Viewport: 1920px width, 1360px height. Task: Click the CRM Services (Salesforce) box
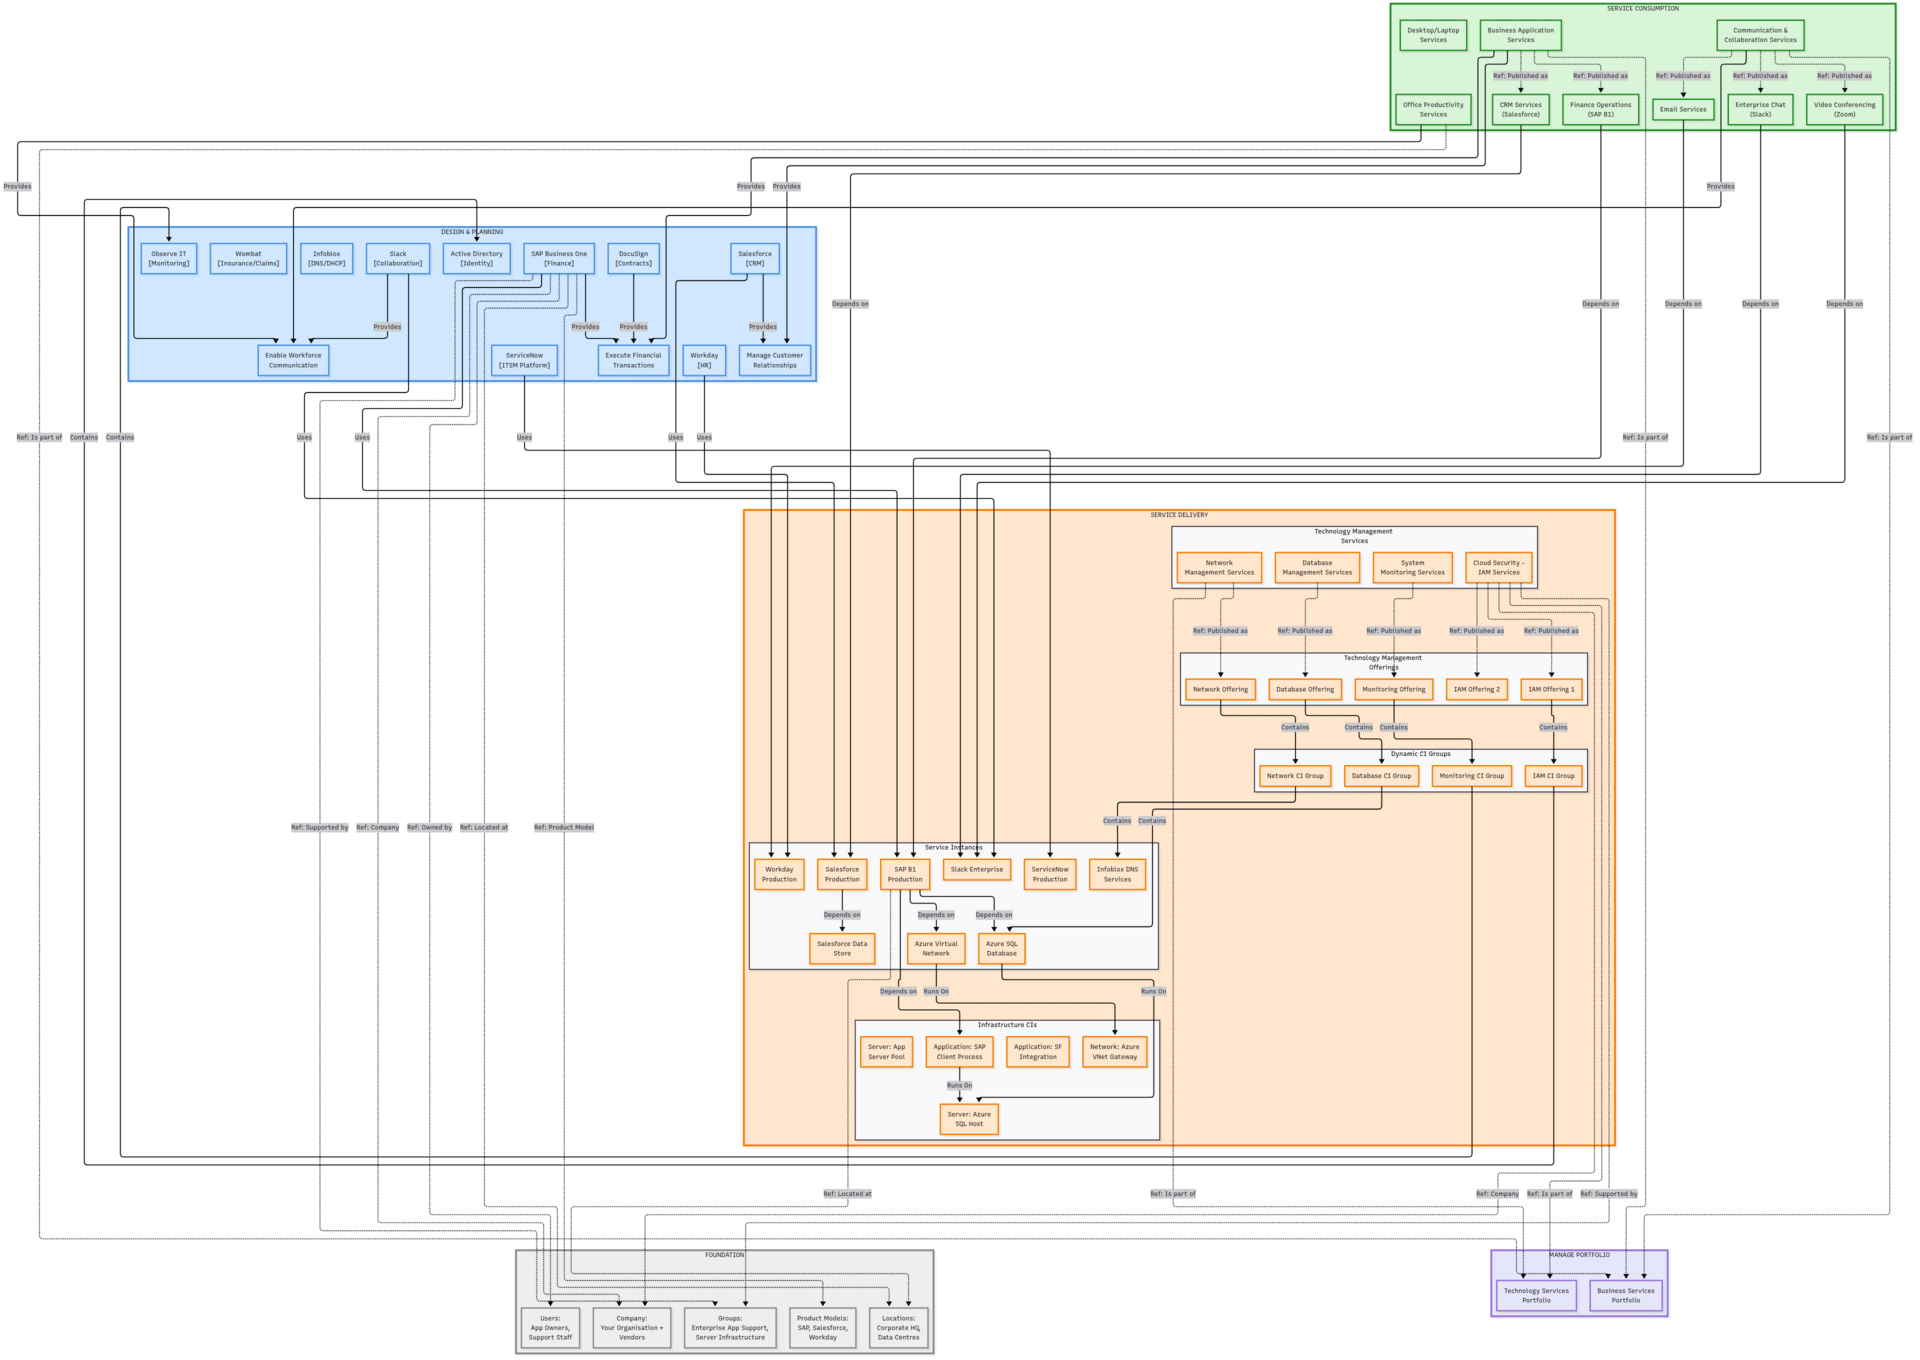[1520, 109]
